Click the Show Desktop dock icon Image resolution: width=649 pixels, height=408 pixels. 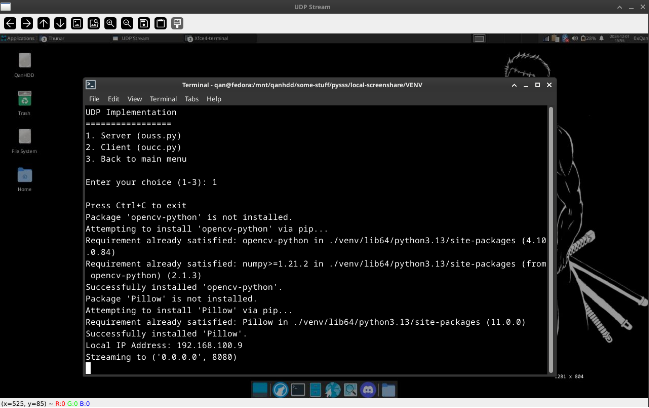[260, 390]
